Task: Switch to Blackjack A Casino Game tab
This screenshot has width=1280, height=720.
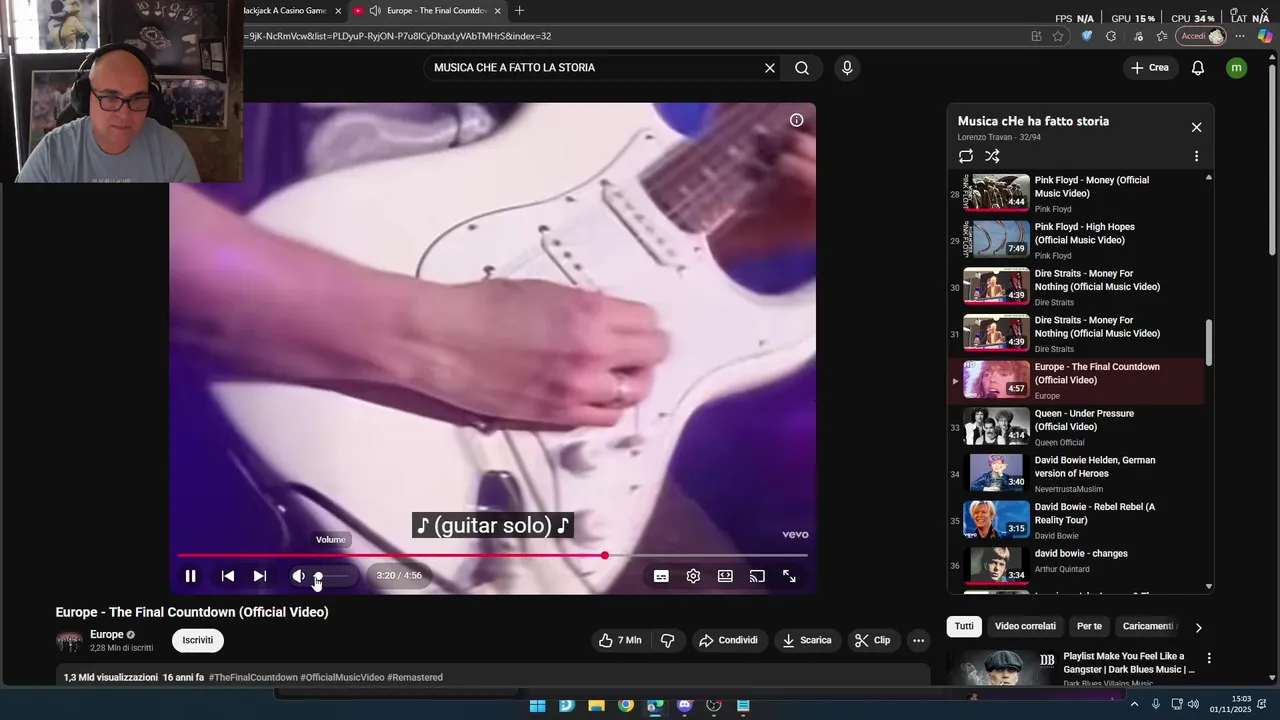Action: click(x=290, y=11)
